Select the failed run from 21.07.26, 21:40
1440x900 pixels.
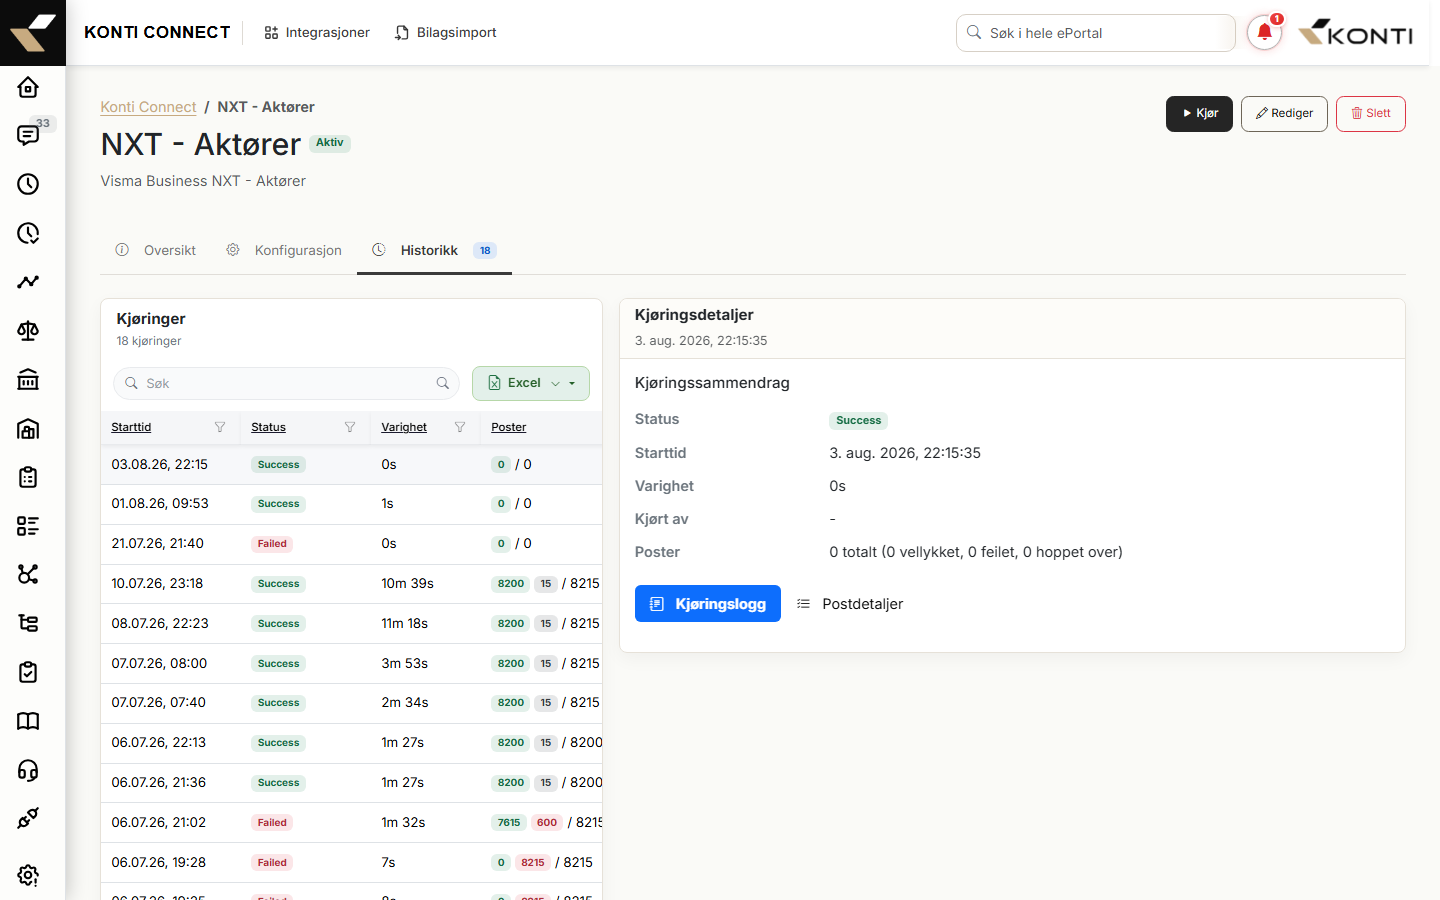(x=351, y=544)
